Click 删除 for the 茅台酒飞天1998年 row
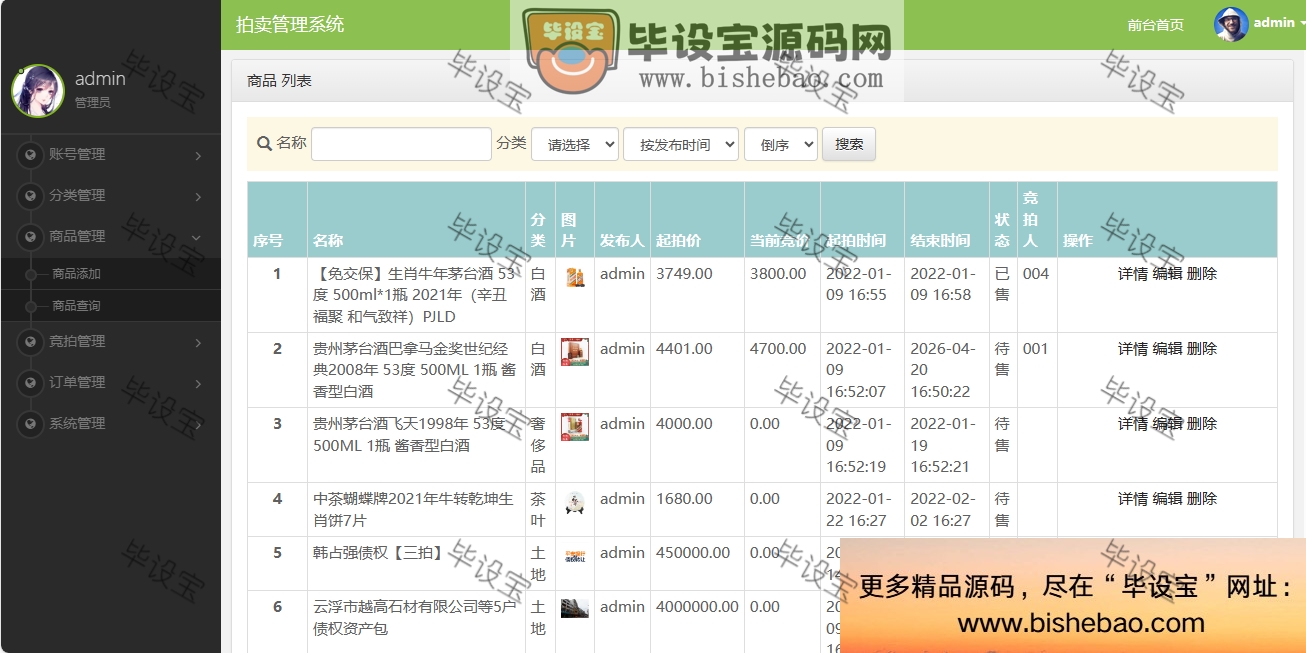 (1202, 424)
